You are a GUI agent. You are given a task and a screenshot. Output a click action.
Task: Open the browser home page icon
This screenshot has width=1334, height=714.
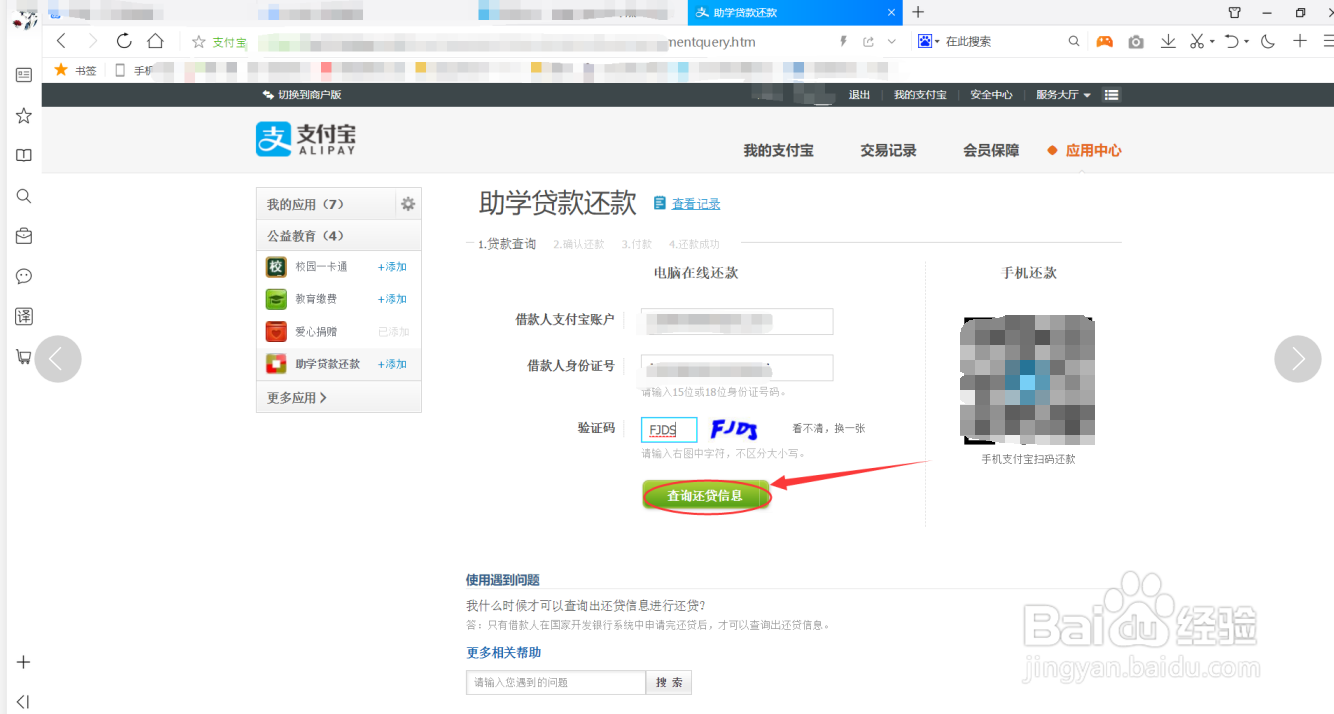click(x=155, y=41)
